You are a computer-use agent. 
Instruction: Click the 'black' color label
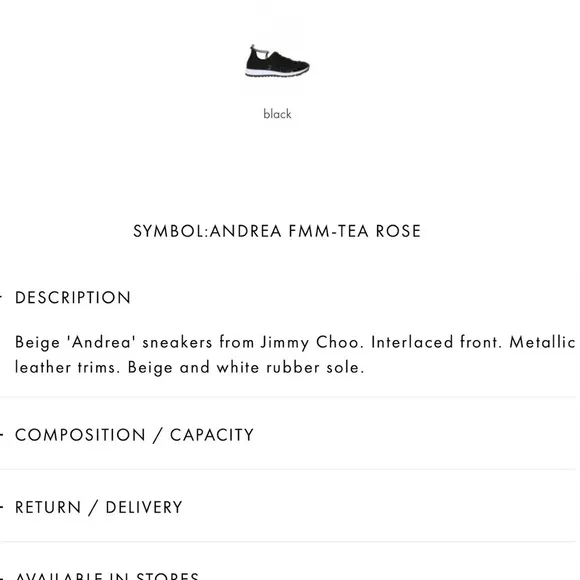tap(277, 114)
